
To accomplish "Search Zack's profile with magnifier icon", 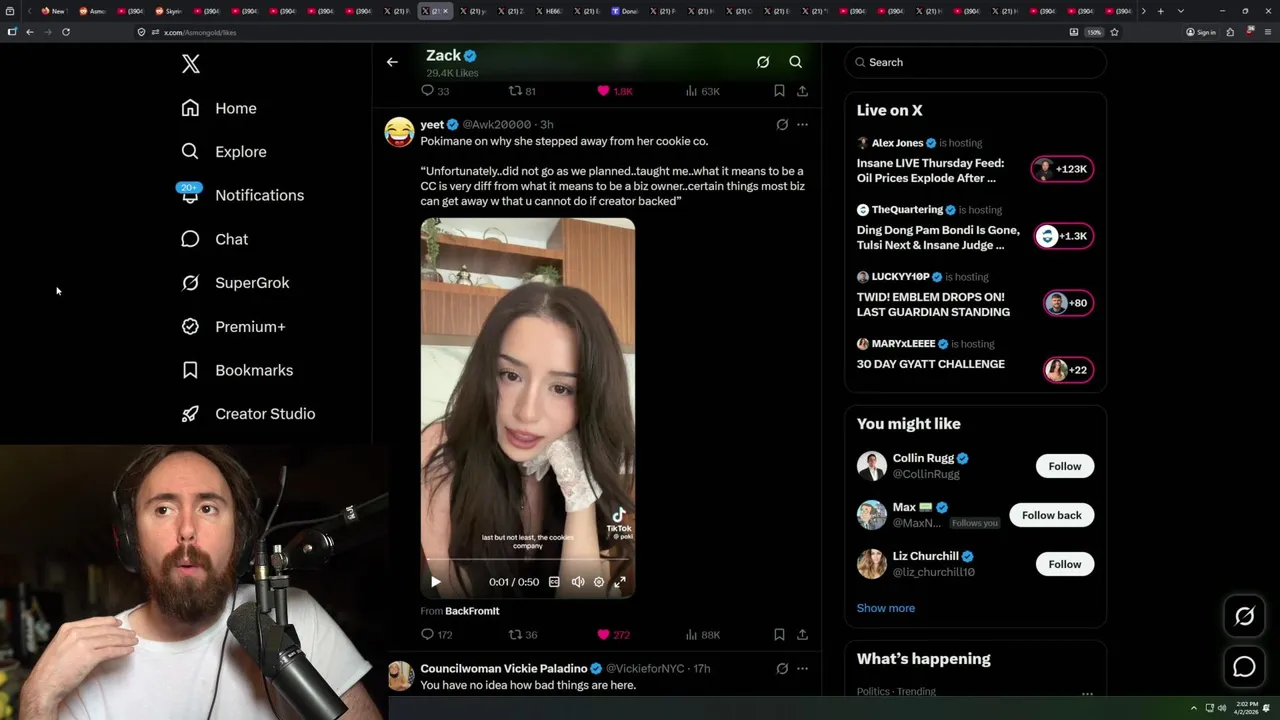I will tap(796, 62).
